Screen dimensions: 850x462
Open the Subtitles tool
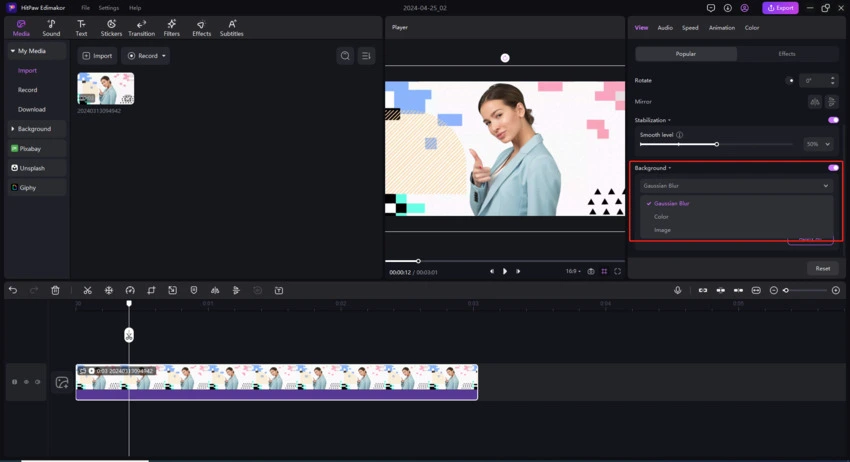click(x=231, y=27)
